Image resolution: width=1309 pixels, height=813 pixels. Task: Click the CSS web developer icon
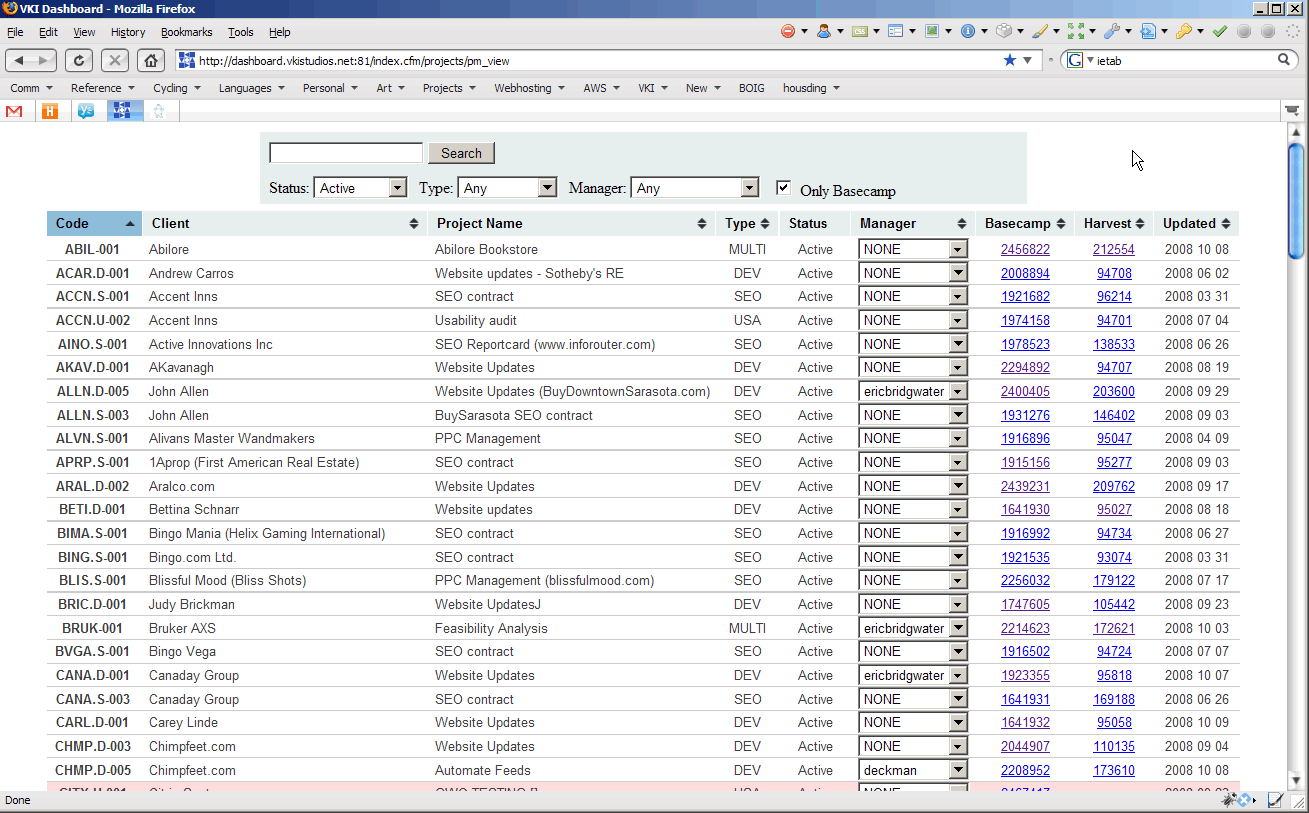(859, 32)
